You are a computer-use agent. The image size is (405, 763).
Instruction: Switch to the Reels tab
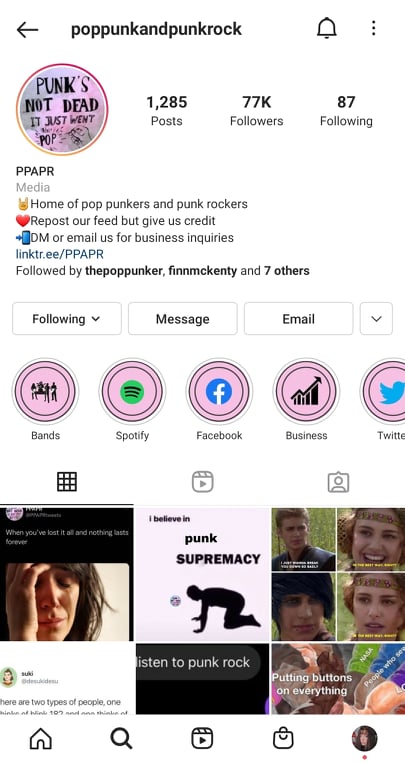202,482
